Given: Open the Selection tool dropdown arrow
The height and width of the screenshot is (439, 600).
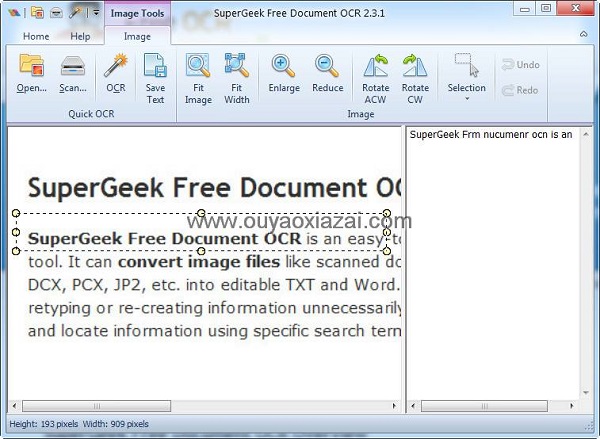Looking at the screenshot, I should (x=467, y=99).
